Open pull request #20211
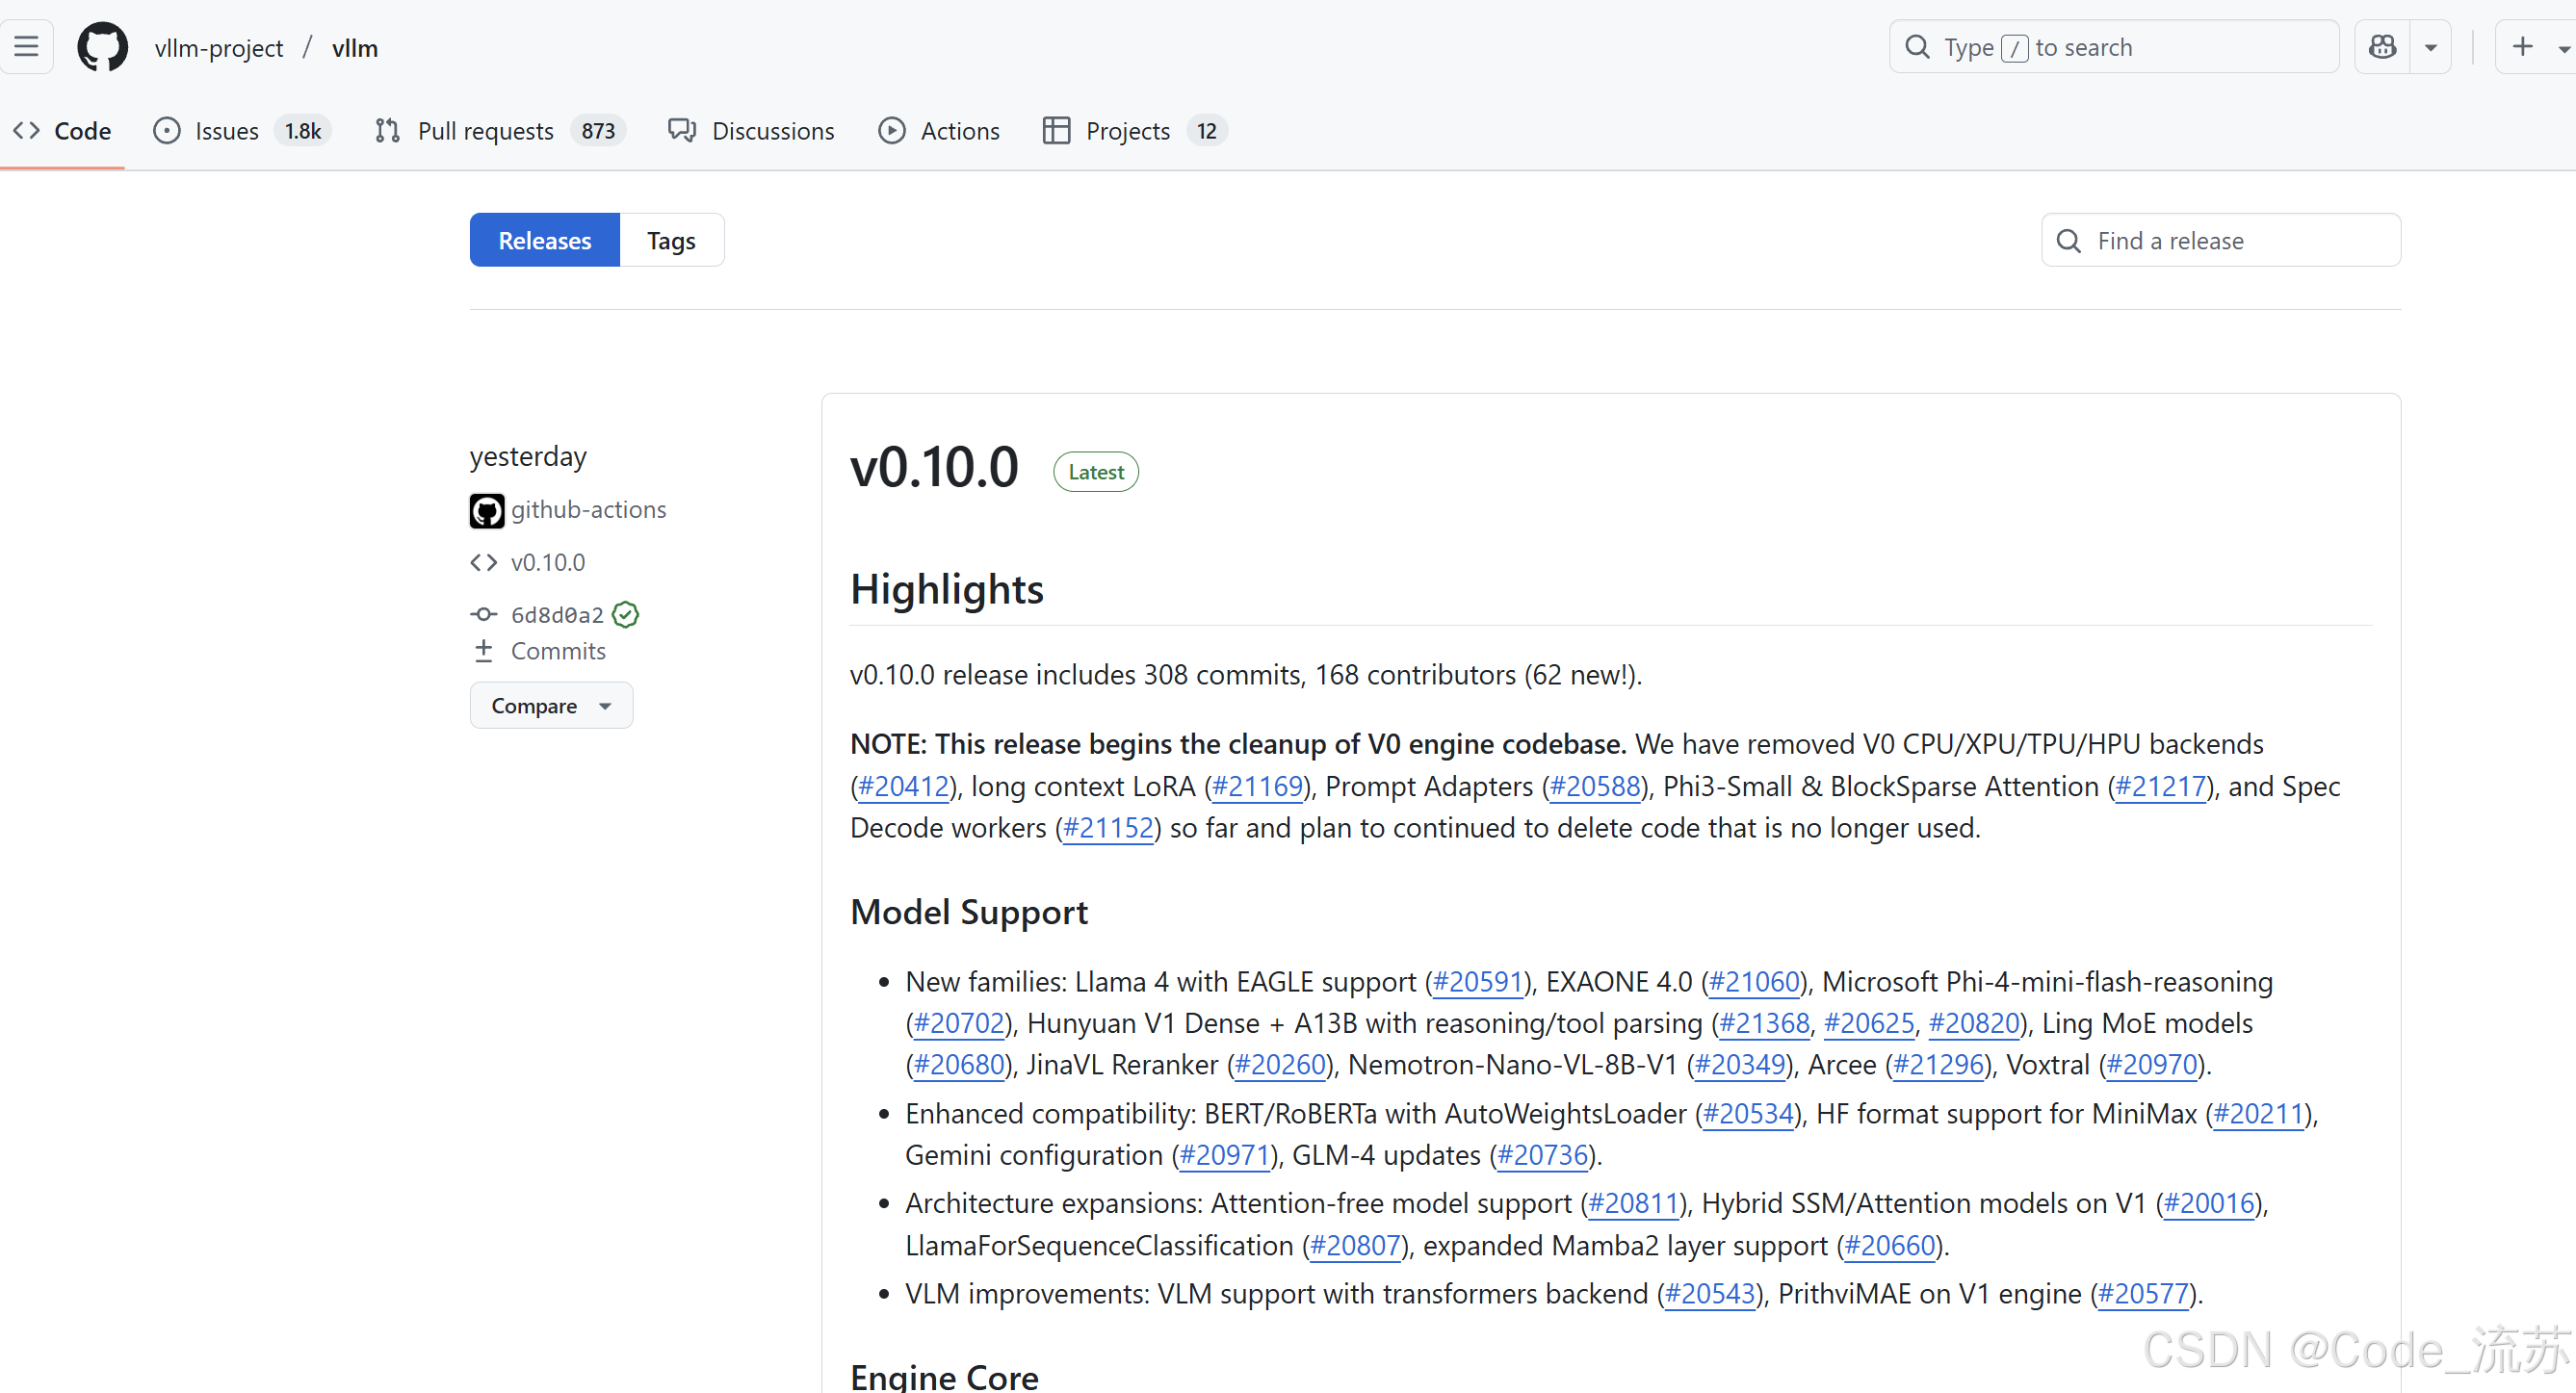2576x1393 pixels. point(2259,1115)
